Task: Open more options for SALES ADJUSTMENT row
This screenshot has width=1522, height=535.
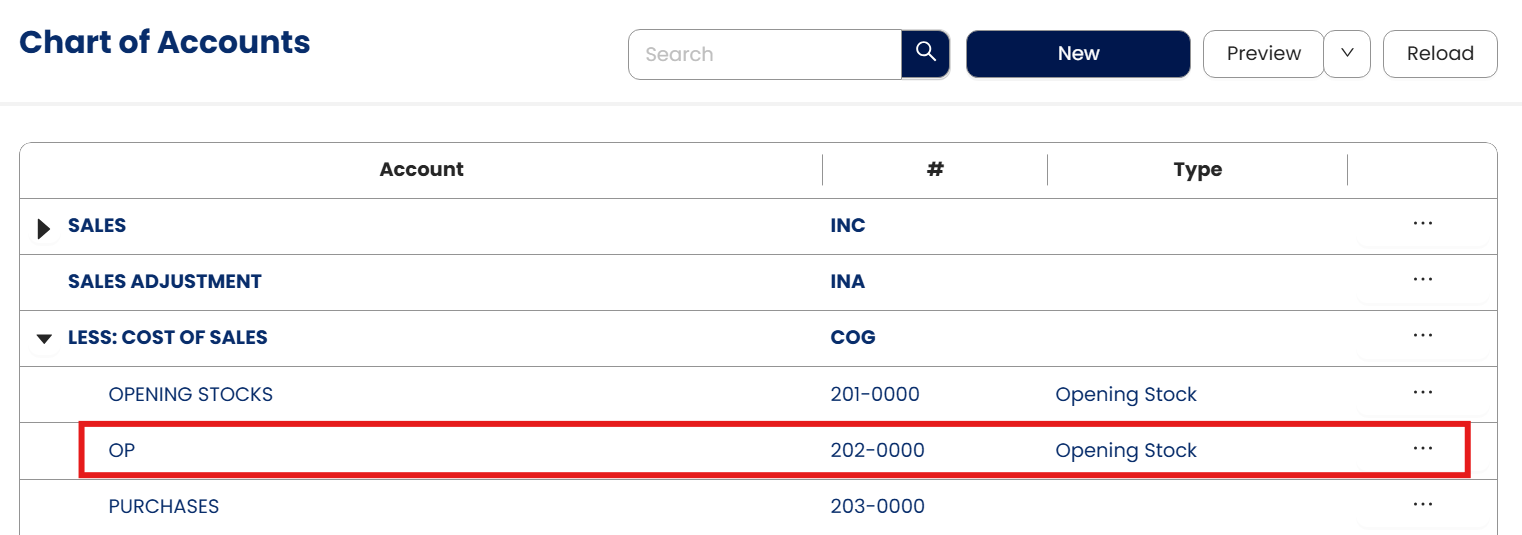Action: pyautogui.click(x=1422, y=280)
